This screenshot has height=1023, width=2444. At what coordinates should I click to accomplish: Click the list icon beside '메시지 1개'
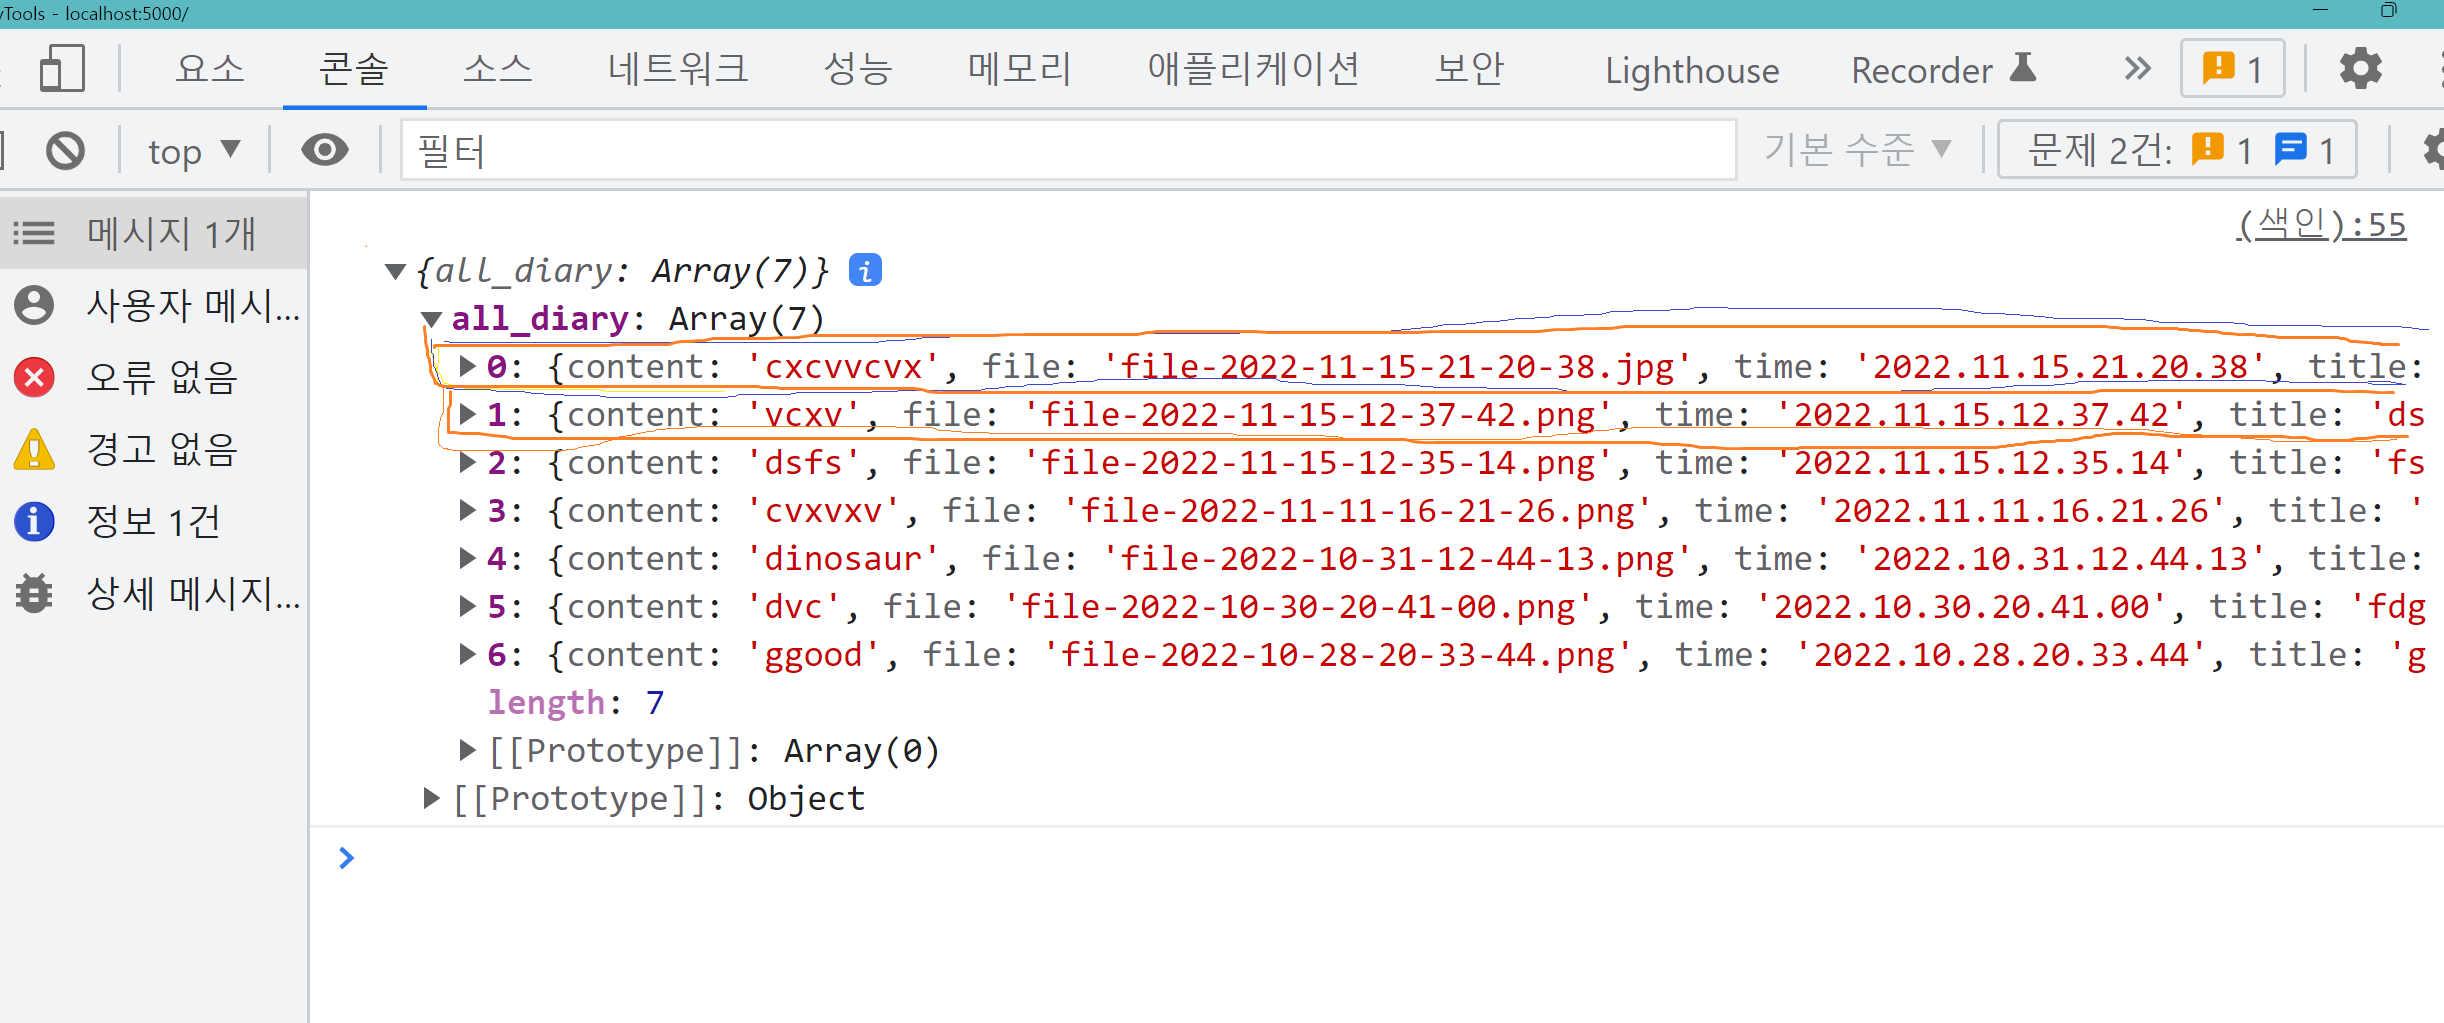click(34, 233)
